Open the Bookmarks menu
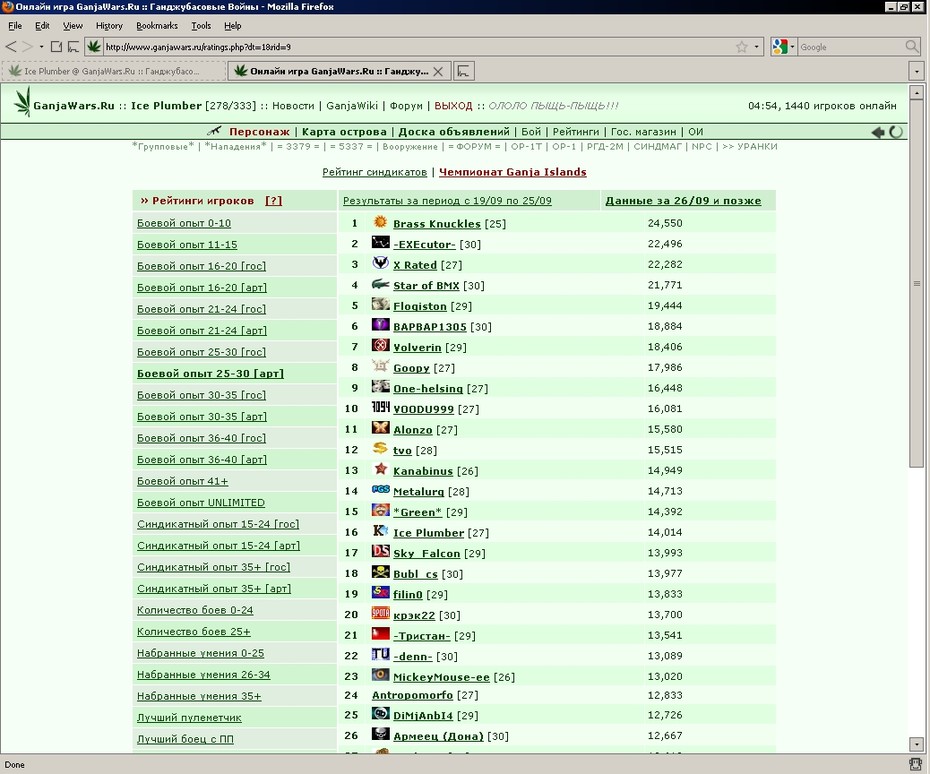Viewport: 930px width, 774px height. pyautogui.click(x=157, y=26)
